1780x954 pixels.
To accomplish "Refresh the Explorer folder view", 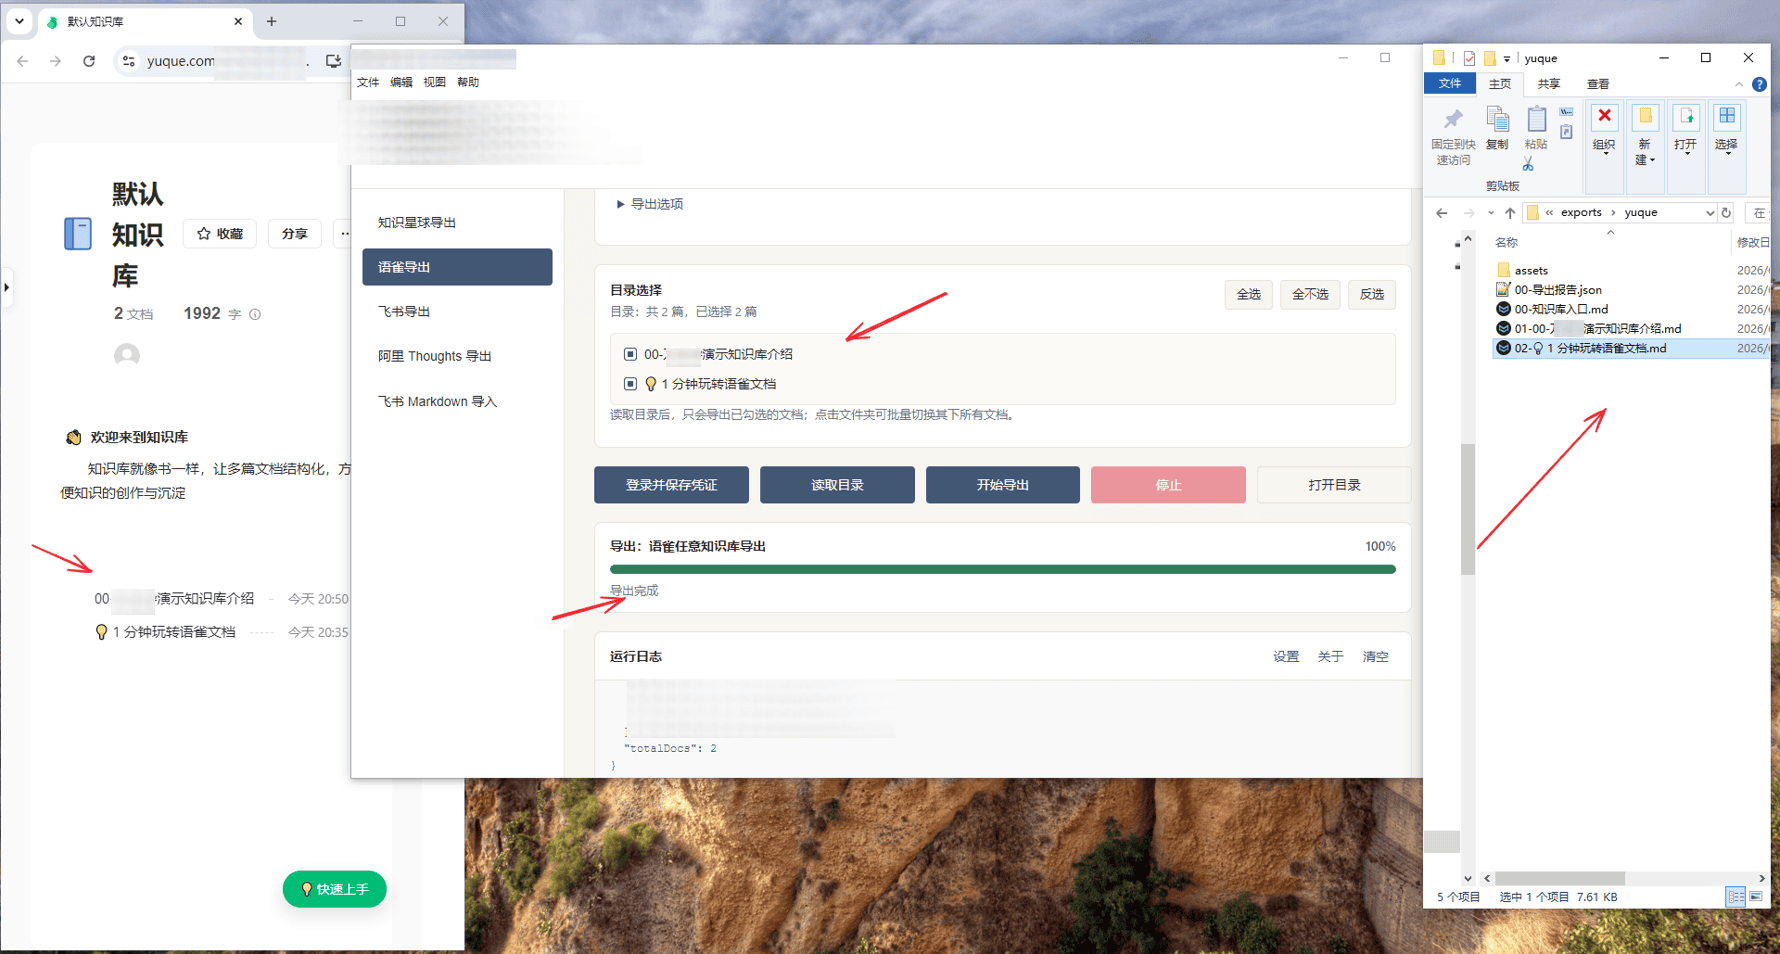I will click(1726, 213).
